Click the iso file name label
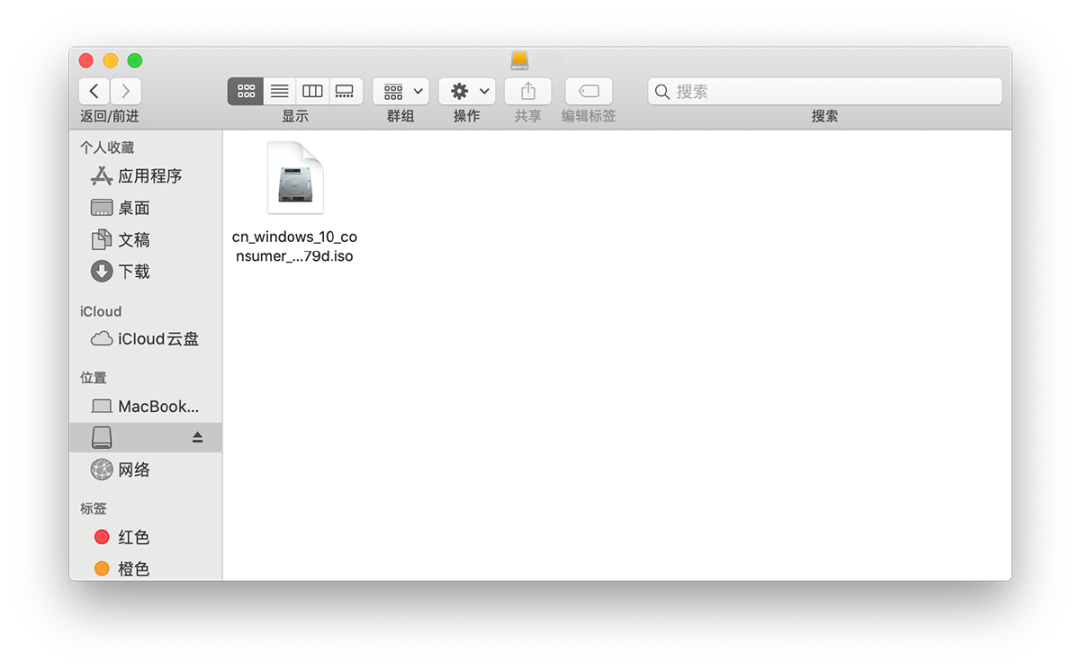The height and width of the screenshot is (671, 1080). (295, 246)
